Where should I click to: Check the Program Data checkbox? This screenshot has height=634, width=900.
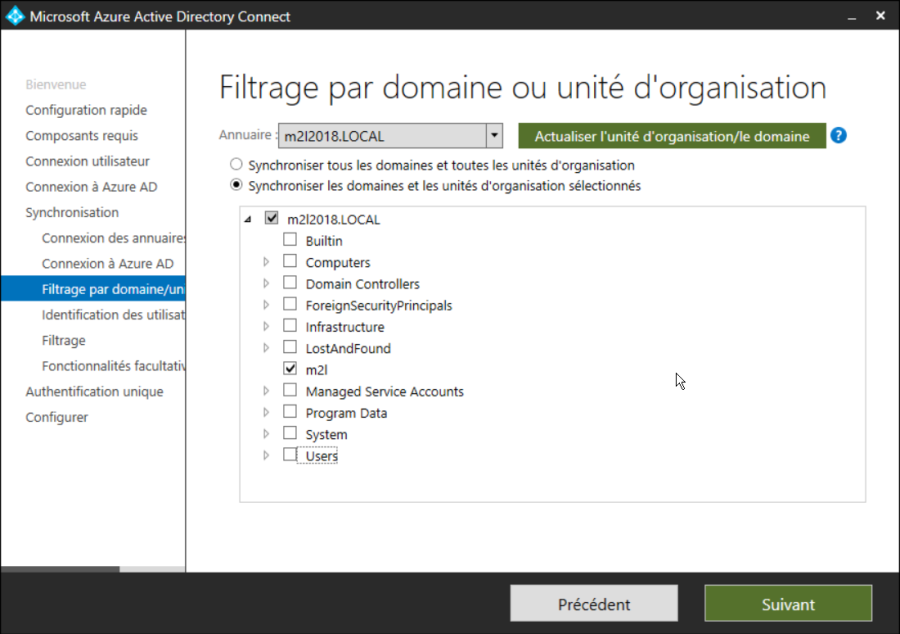click(290, 412)
